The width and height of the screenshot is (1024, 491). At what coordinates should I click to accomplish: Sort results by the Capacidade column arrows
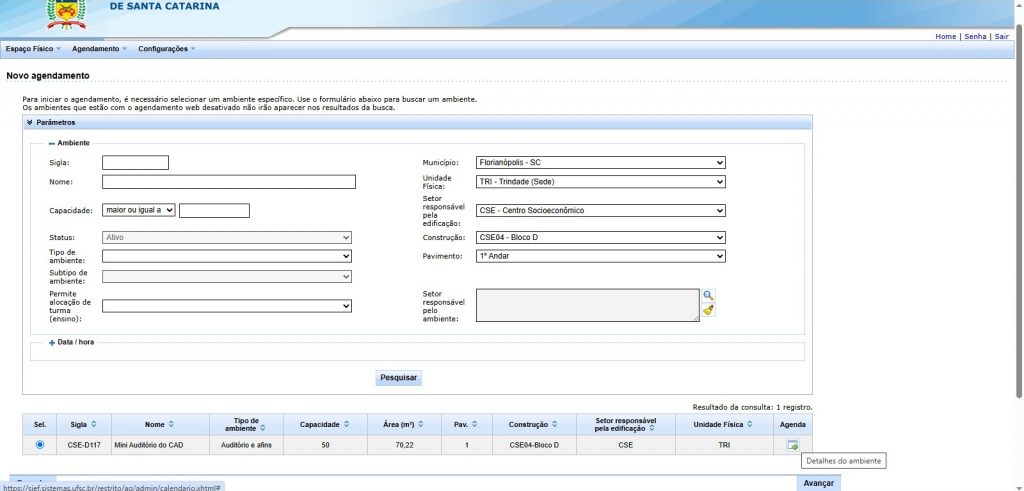347,424
